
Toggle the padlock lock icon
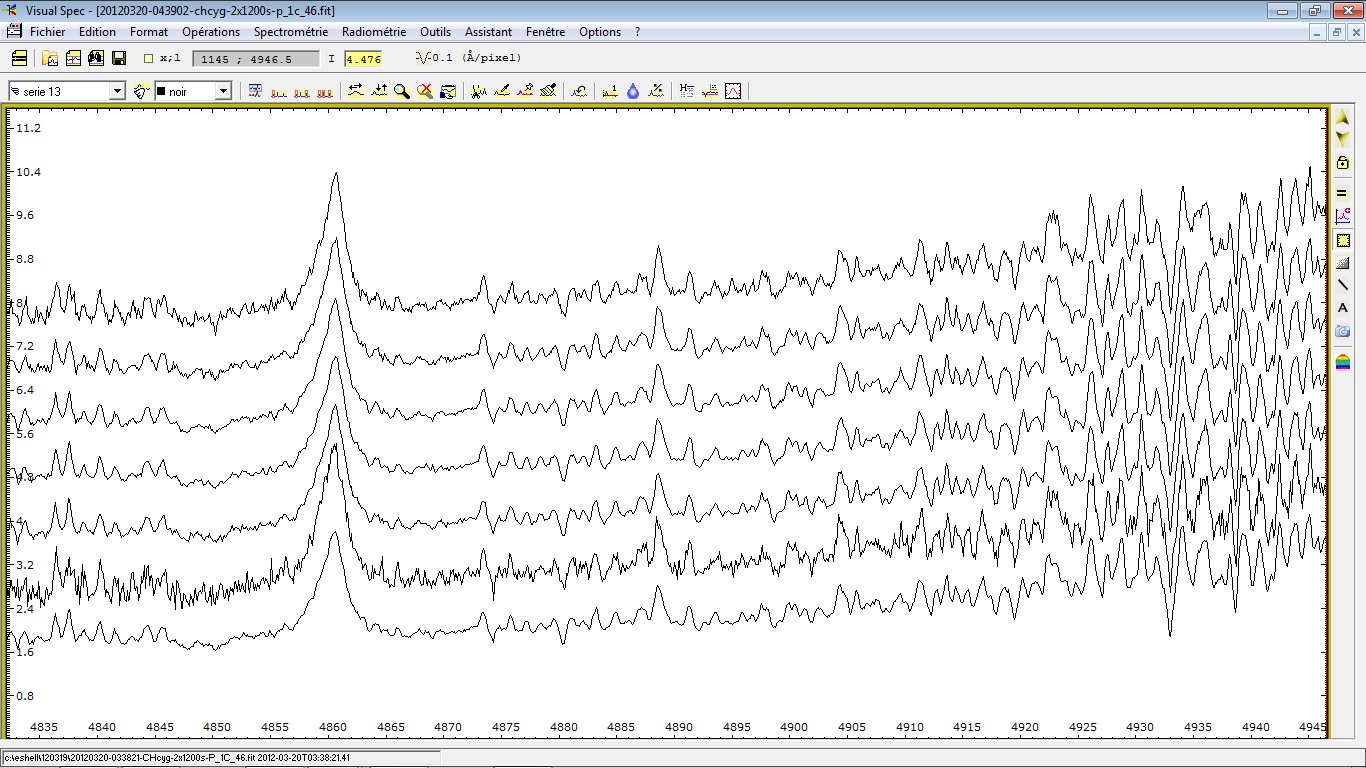1343,162
